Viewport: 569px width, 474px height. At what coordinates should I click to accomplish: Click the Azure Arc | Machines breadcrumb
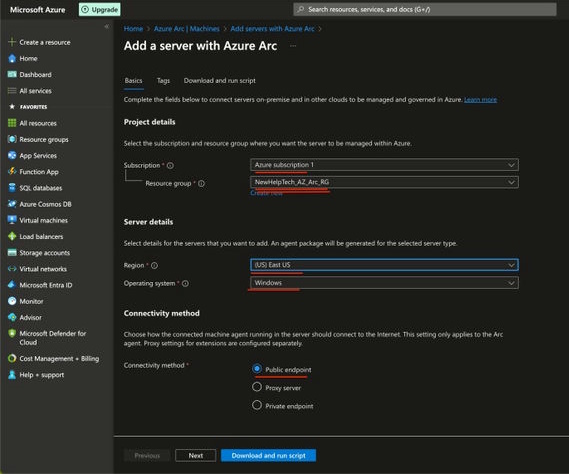187,29
